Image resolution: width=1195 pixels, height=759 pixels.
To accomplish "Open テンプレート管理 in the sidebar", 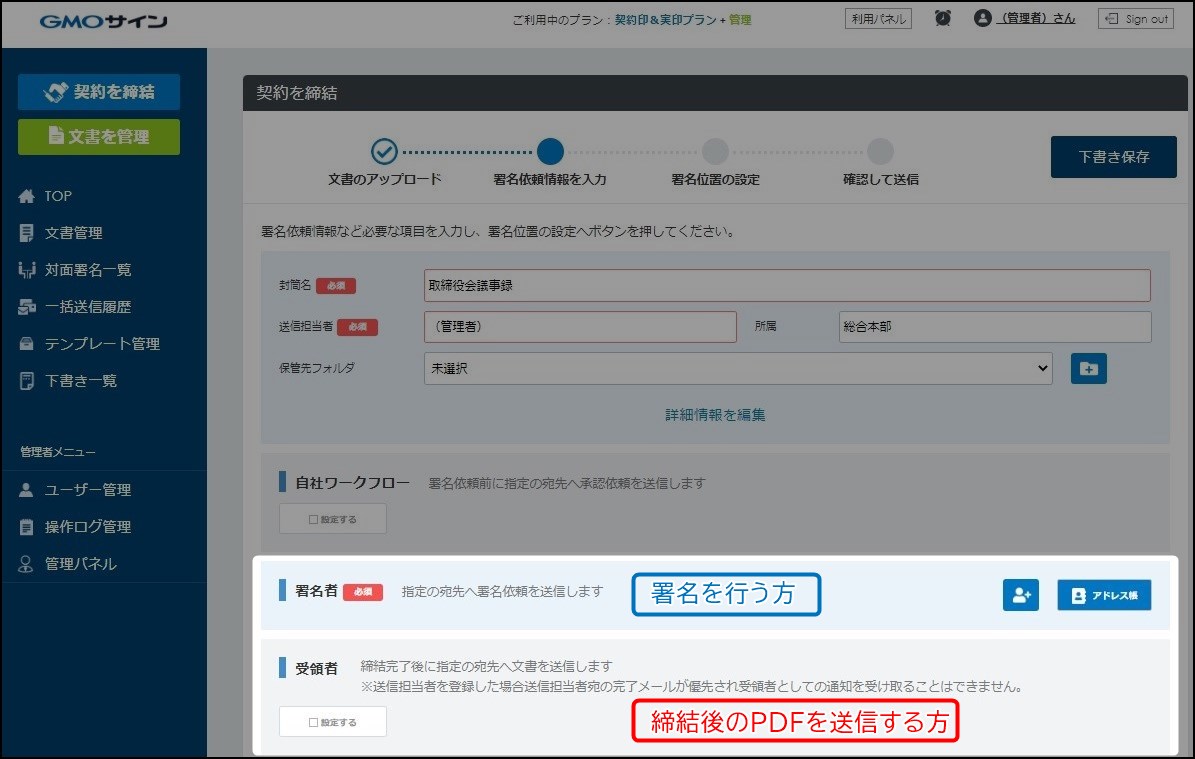I will pos(102,344).
